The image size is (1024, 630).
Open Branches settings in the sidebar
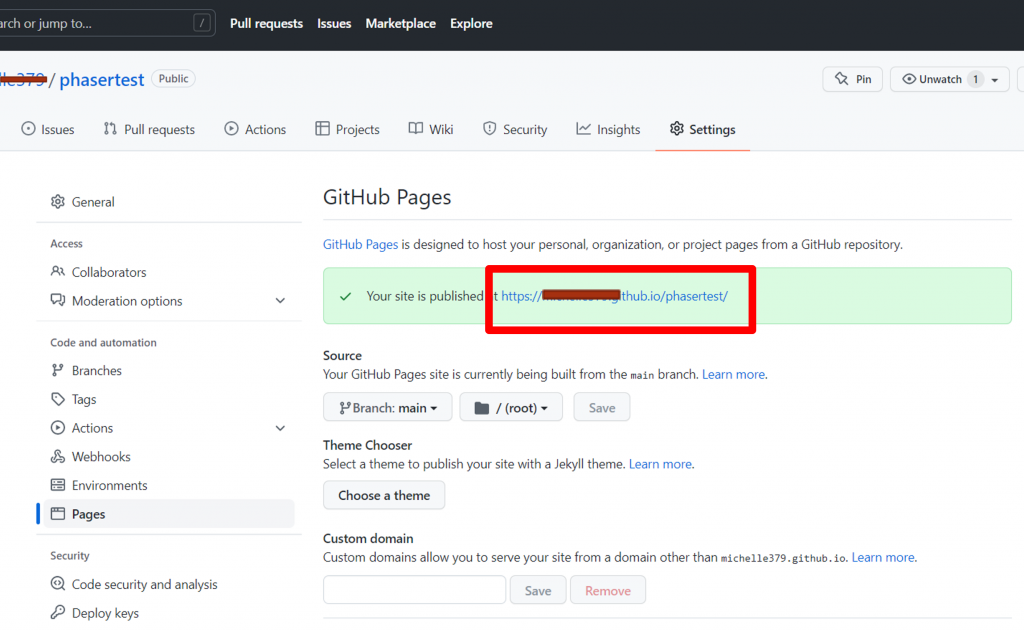(97, 371)
